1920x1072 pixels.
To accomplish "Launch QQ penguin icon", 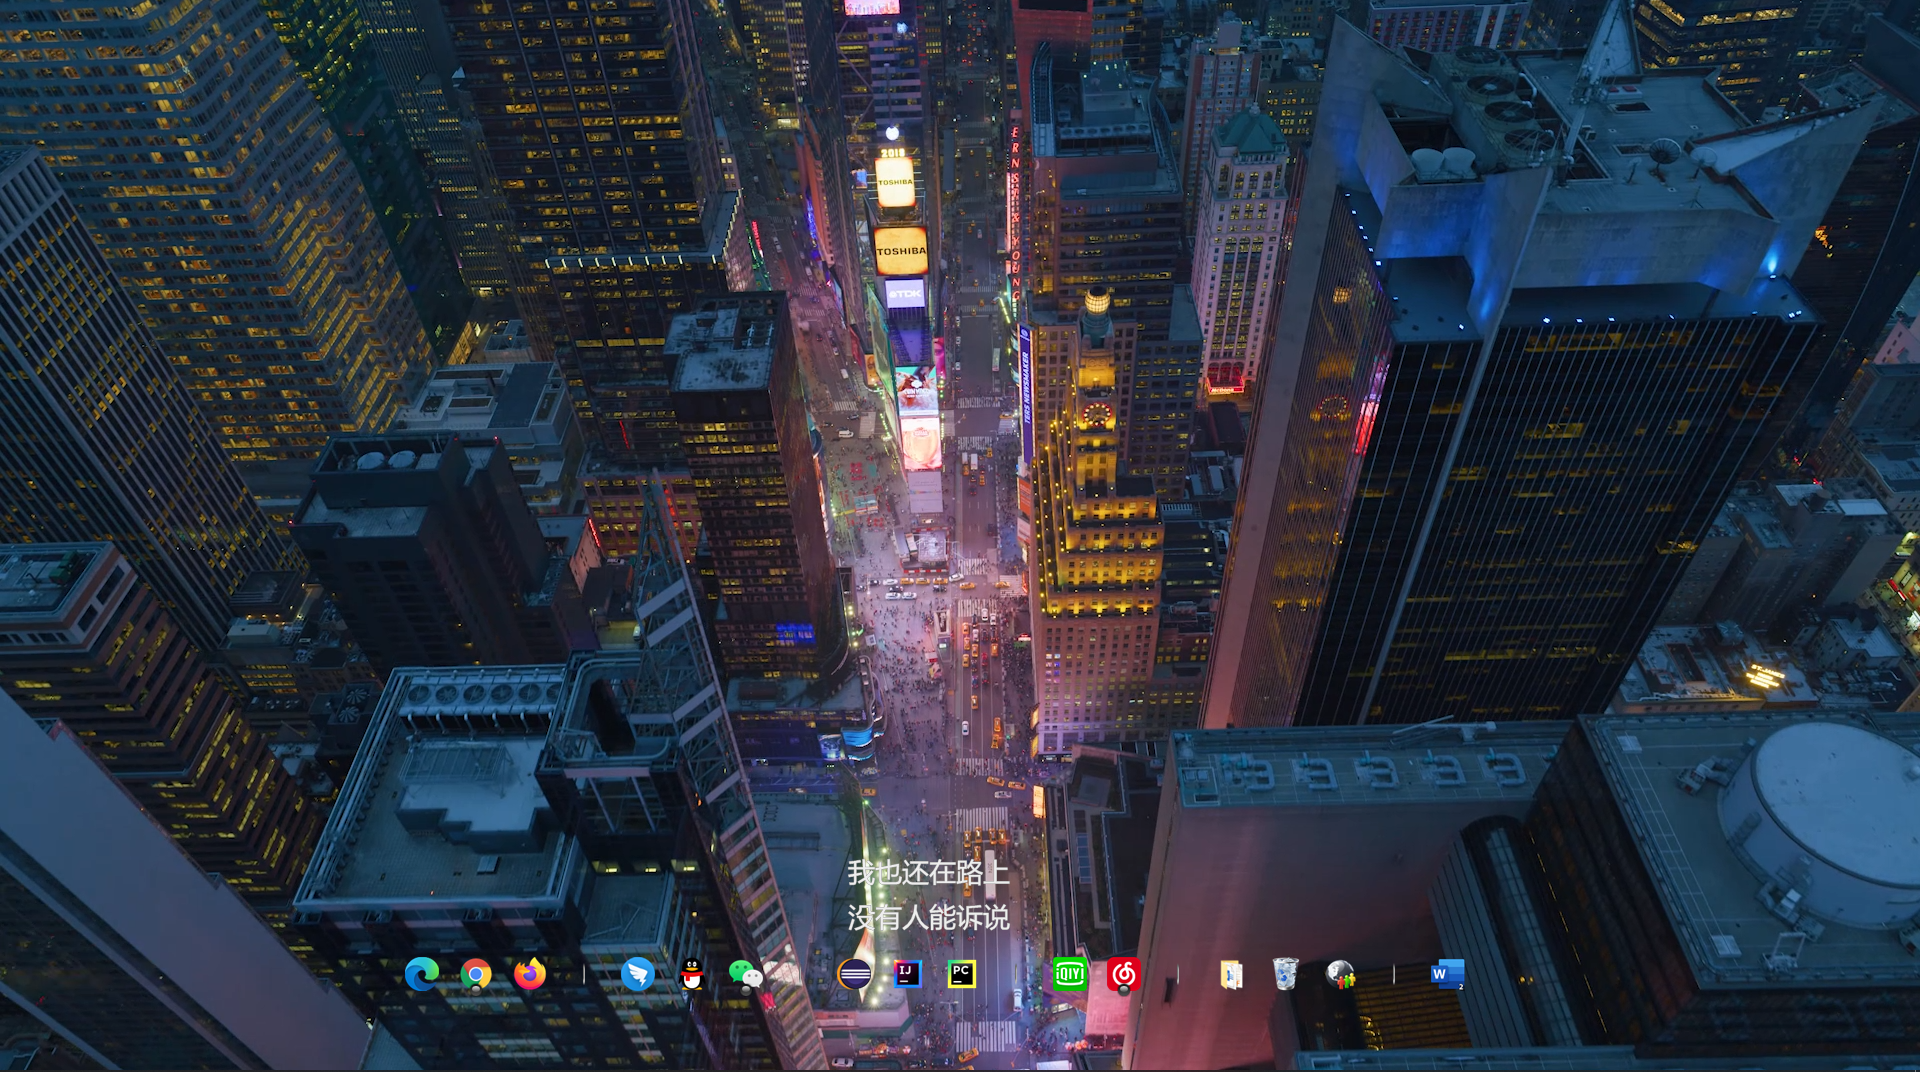I will coord(692,973).
